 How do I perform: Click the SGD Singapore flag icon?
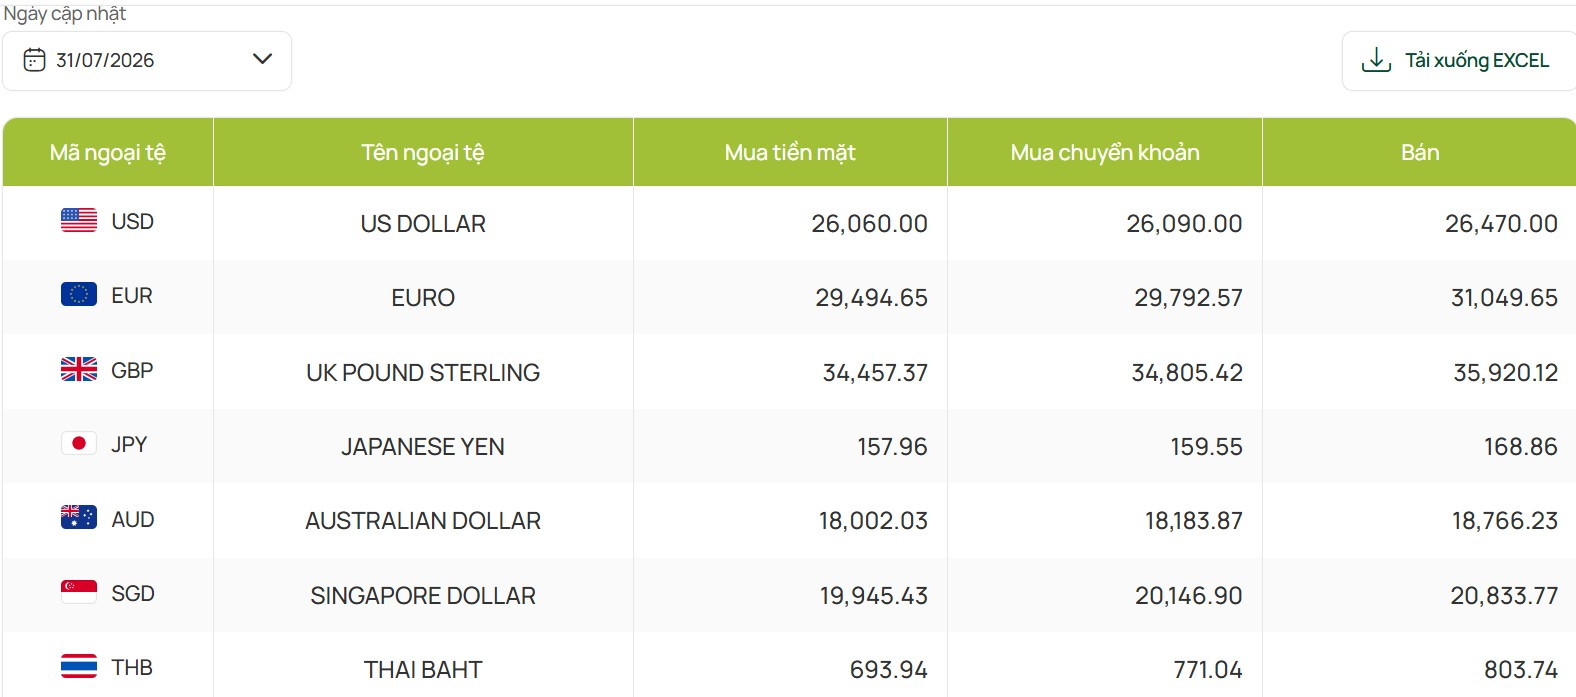(79, 592)
